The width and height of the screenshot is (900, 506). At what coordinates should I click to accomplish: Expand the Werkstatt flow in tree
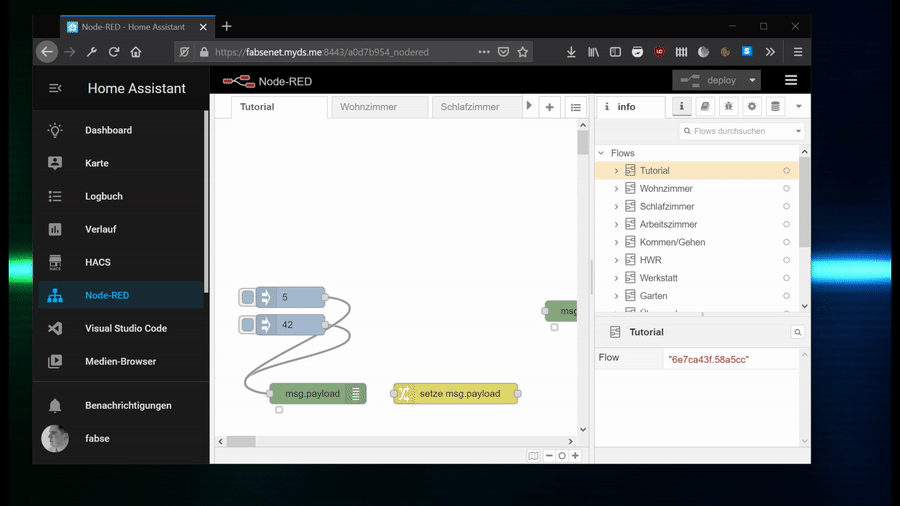click(616, 278)
